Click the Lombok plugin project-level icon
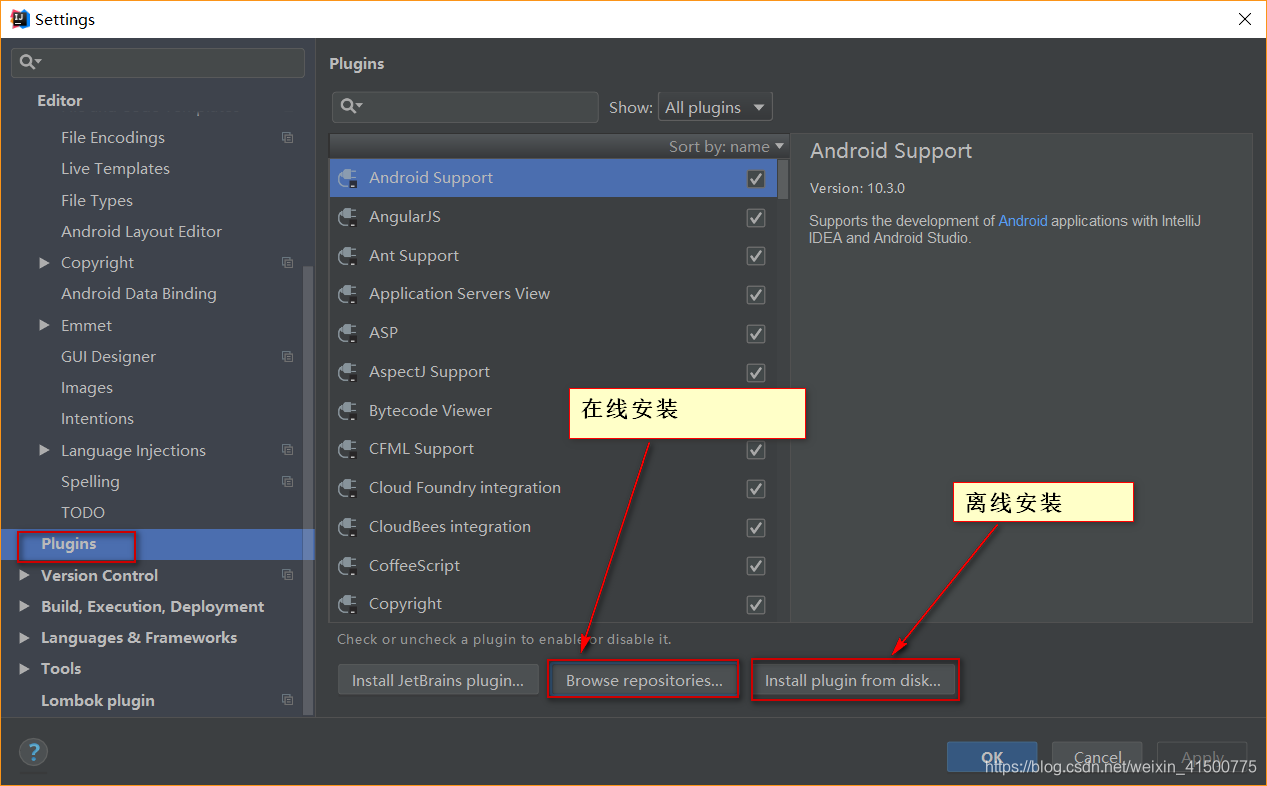1267x786 pixels. (x=288, y=700)
